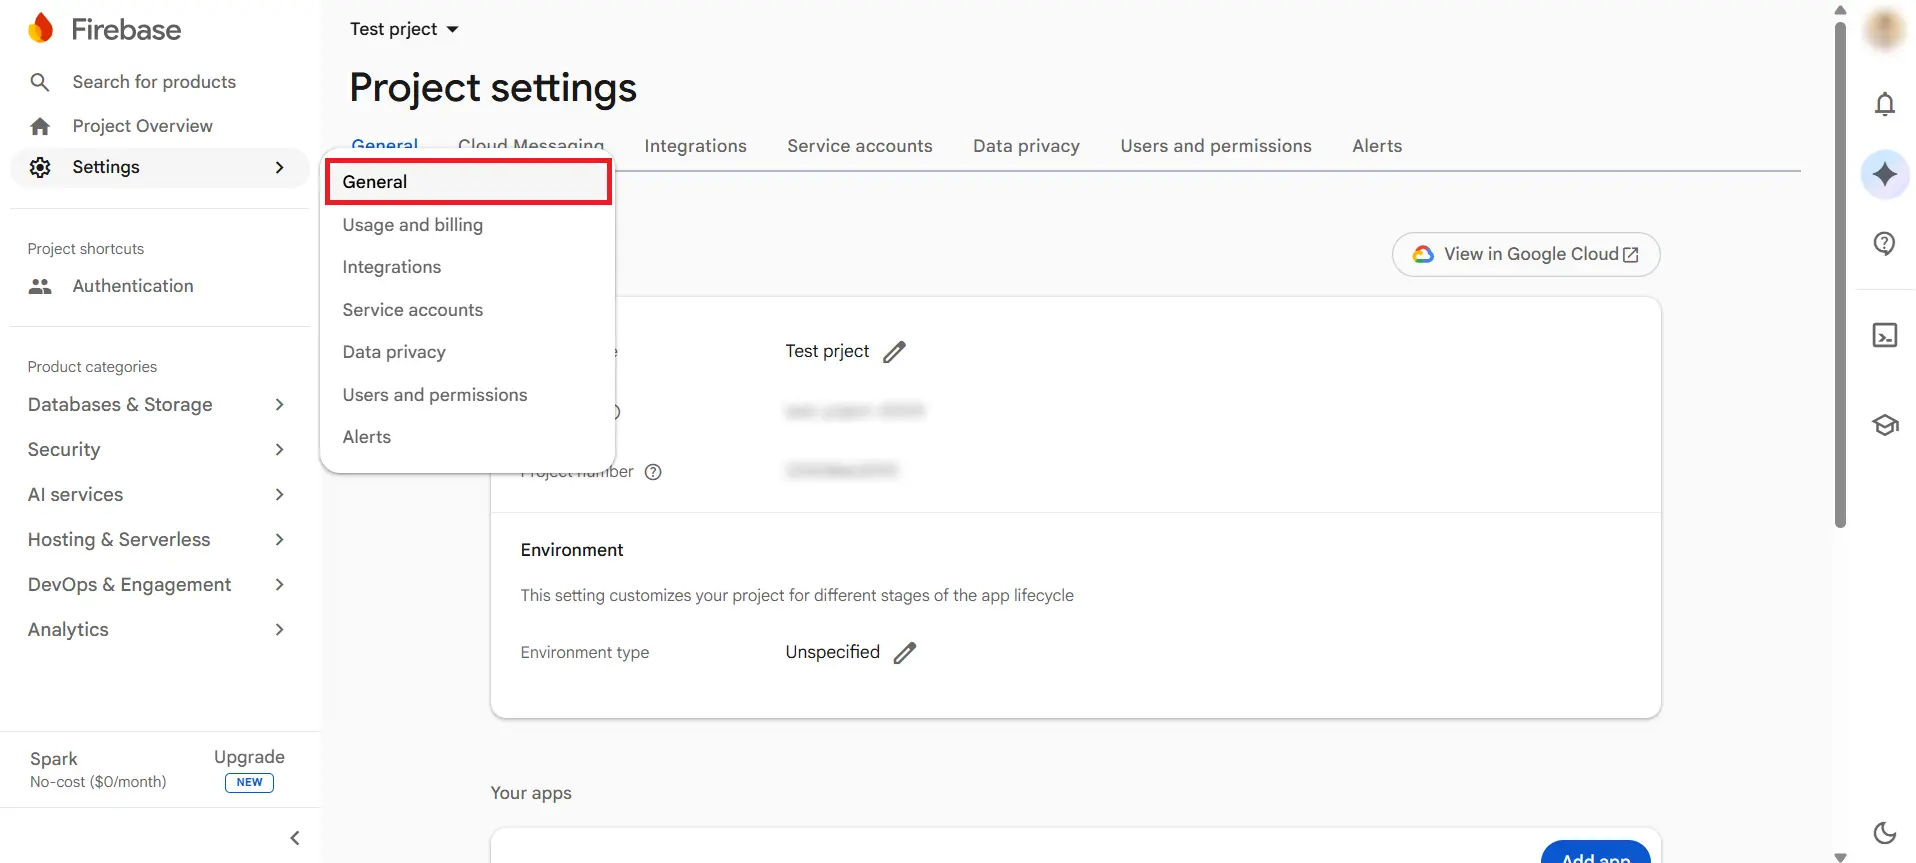Edit Environment type pencil icon

coord(905,653)
